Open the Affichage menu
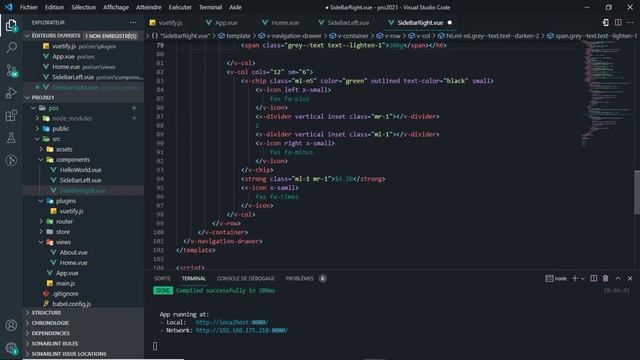 116,7
